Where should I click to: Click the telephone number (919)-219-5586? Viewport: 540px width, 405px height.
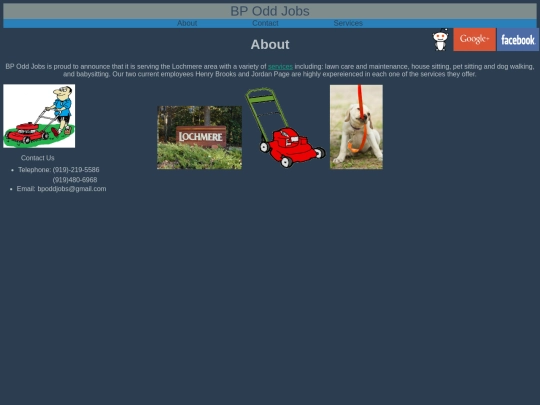(76, 170)
